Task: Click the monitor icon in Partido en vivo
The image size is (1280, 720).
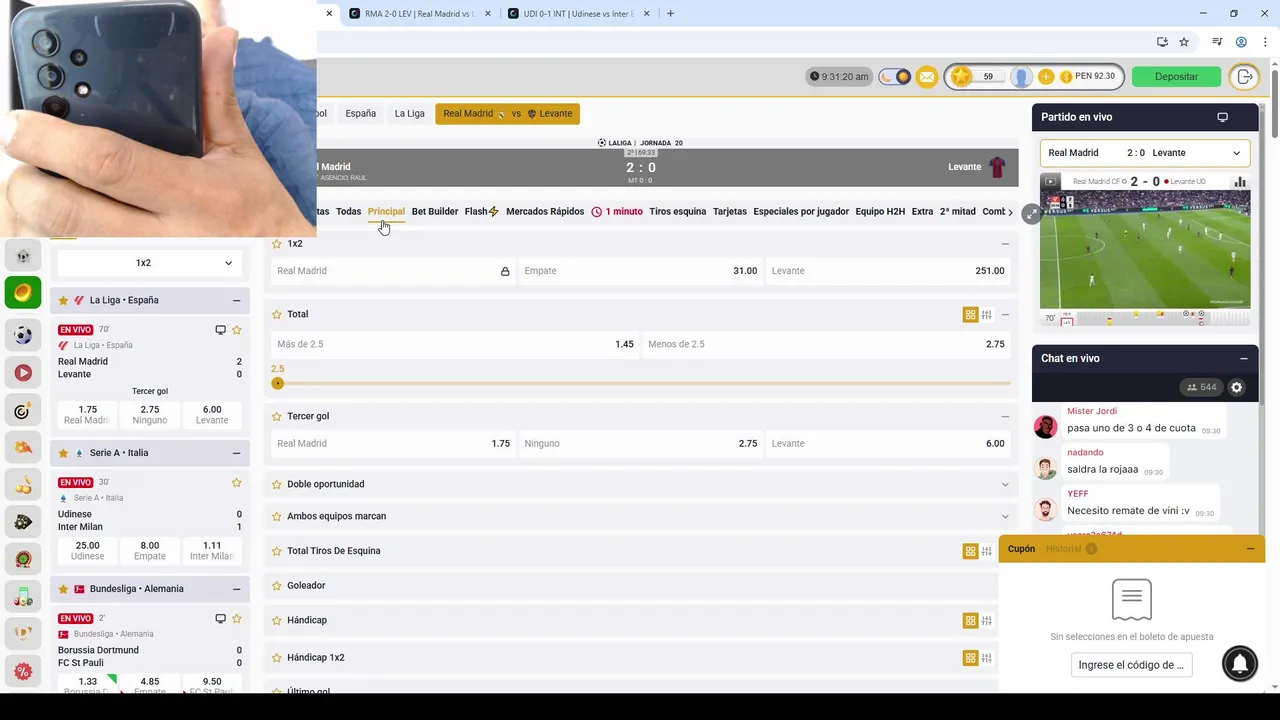Action: pos(1222,117)
